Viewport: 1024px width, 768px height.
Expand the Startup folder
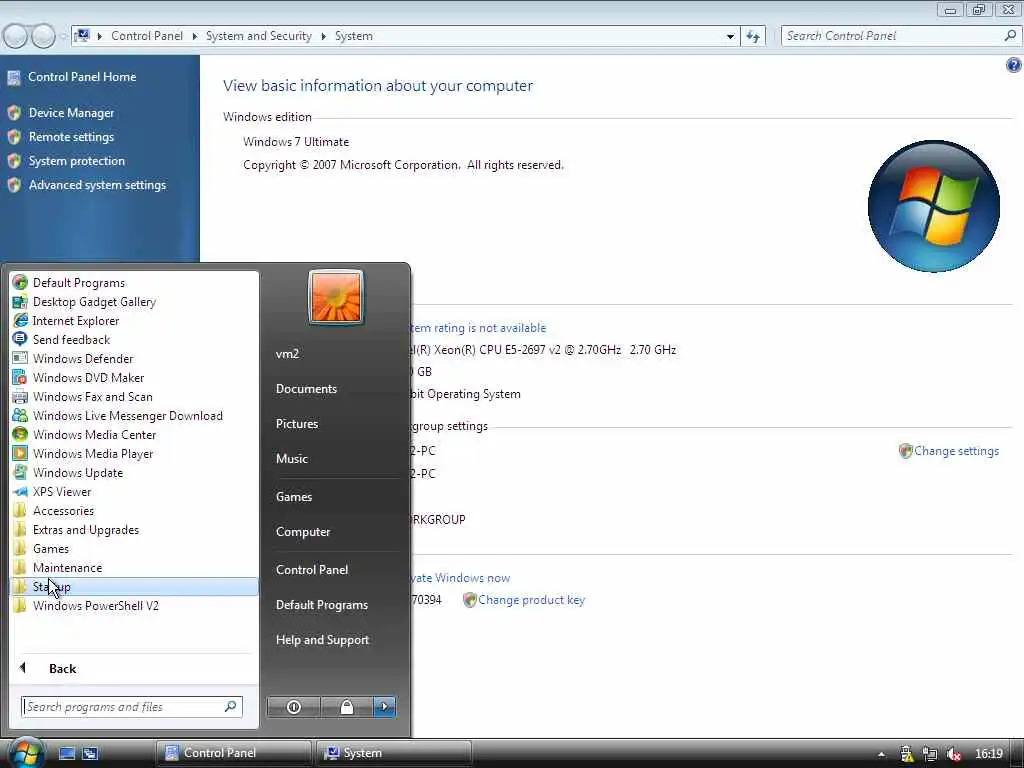coord(134,586)
